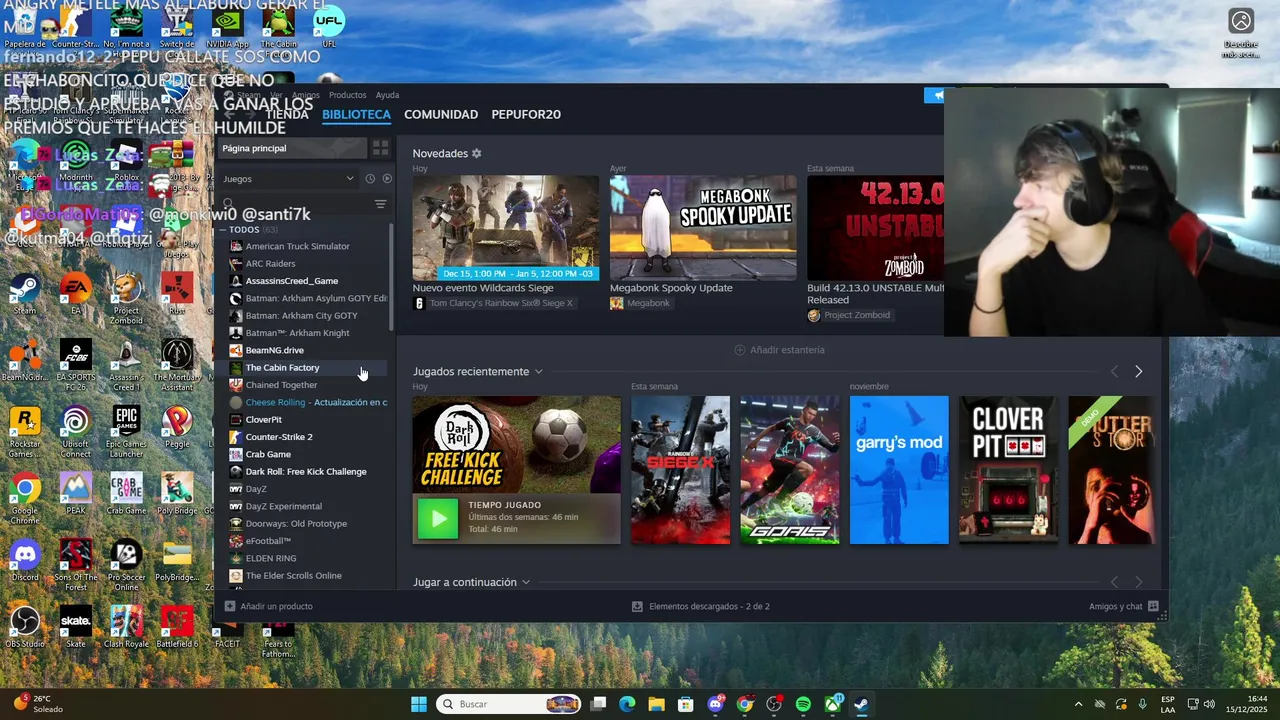Open Megabonk Spooky Update news thumbnail
This screenshot has height=720, width=1280.
[703, 228]
